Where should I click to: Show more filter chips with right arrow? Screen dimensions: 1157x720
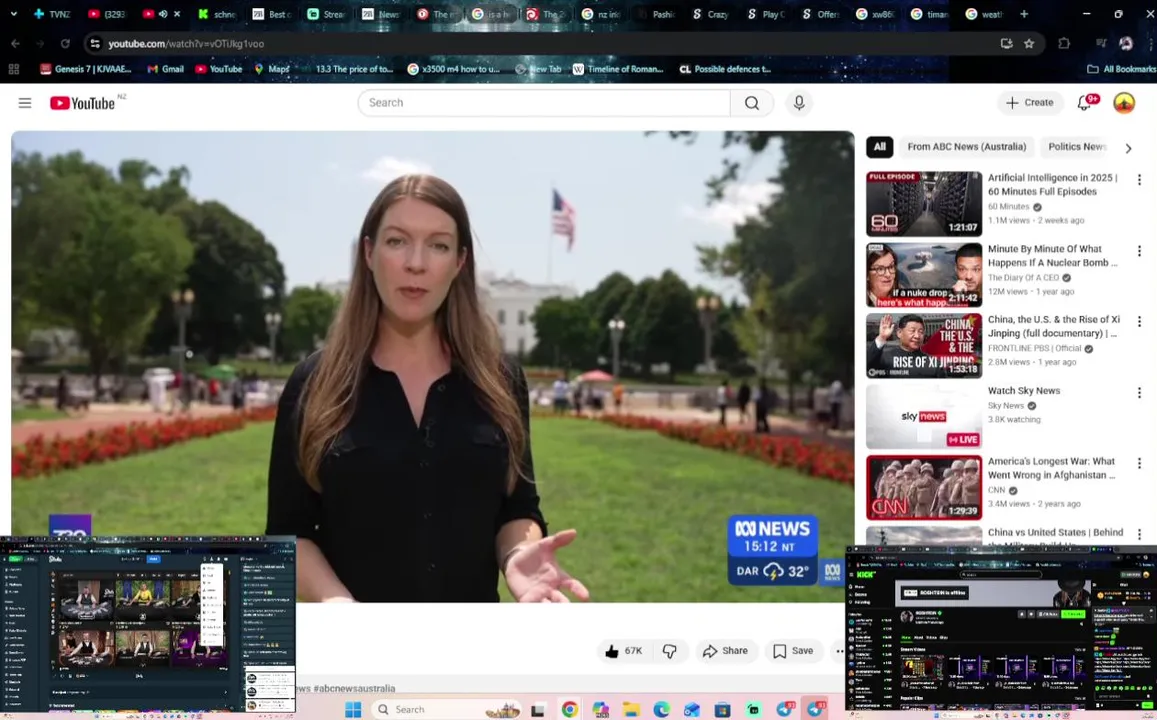pyautogui.click(x=1128, y=148)
